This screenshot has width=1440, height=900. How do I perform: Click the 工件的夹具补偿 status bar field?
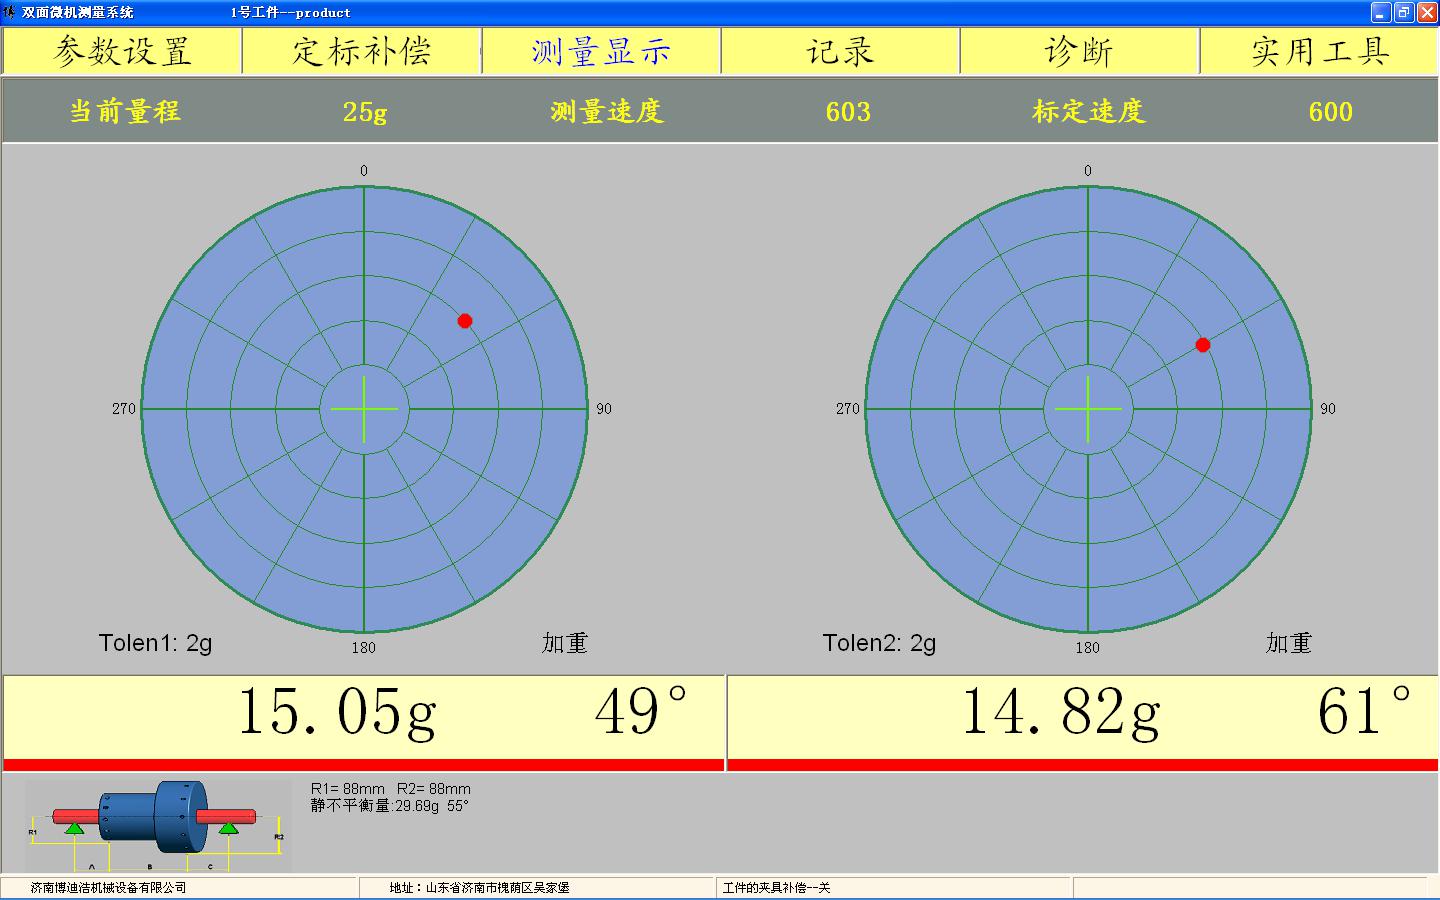777,887
